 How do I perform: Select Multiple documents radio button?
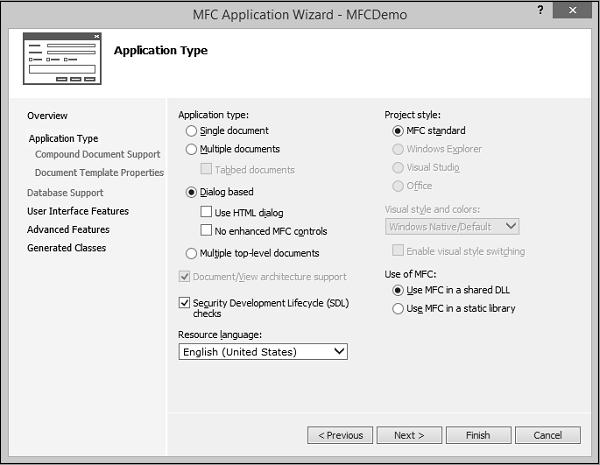(x=191, y=149)
